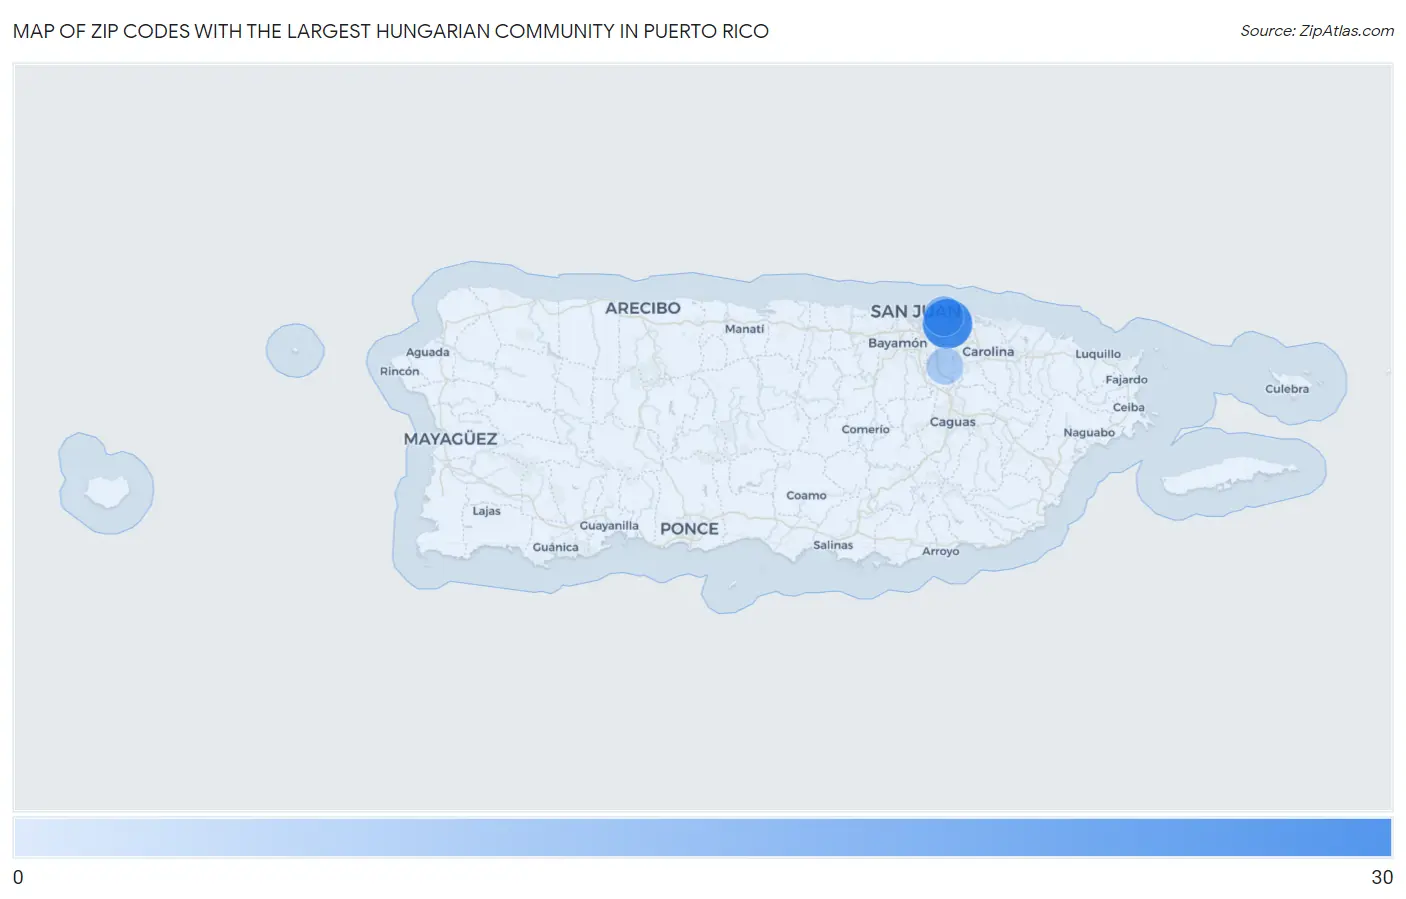Viewport: 1406px width, 899px height.
Task: Click the Manatí label
Action: tap(744, 329)
